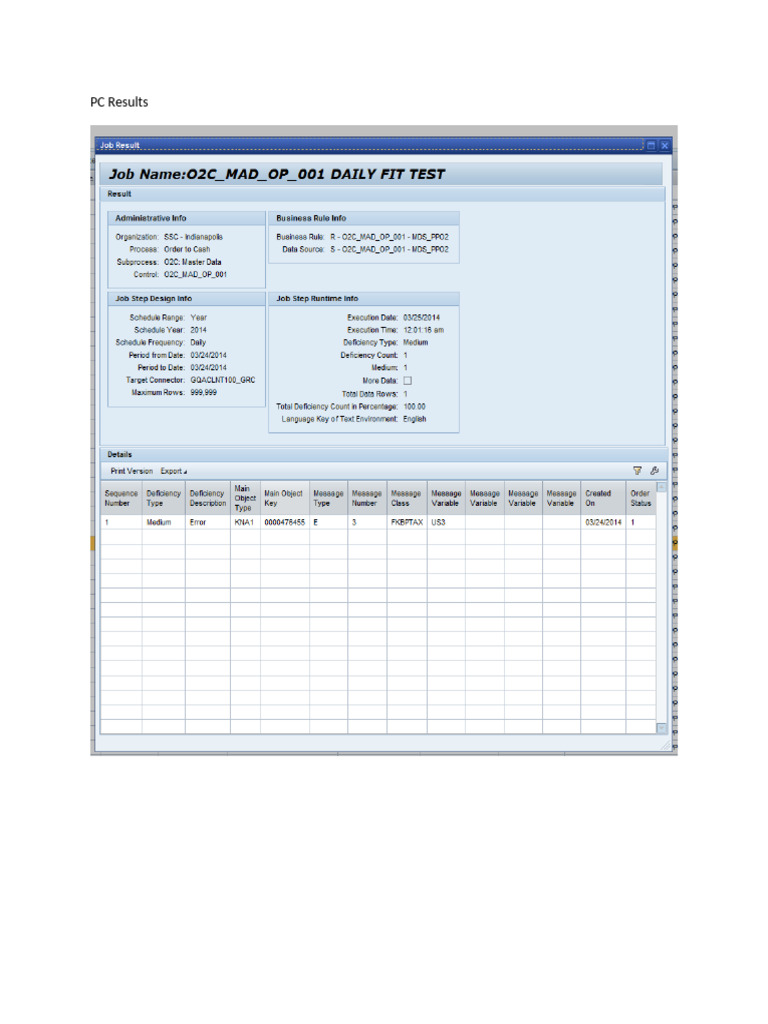Click the Created On cell in table row
Screen dimensions: 768x1024
point(603,522)
